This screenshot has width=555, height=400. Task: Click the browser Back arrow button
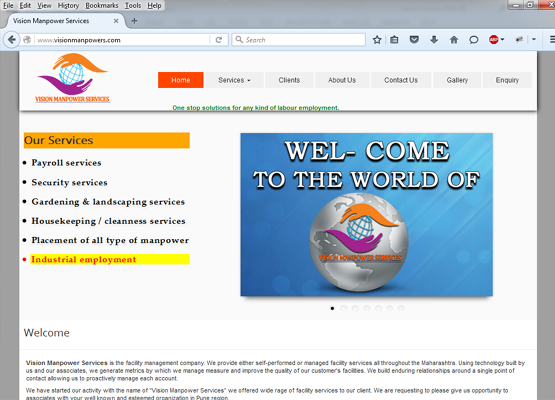[x=12, y=40]
